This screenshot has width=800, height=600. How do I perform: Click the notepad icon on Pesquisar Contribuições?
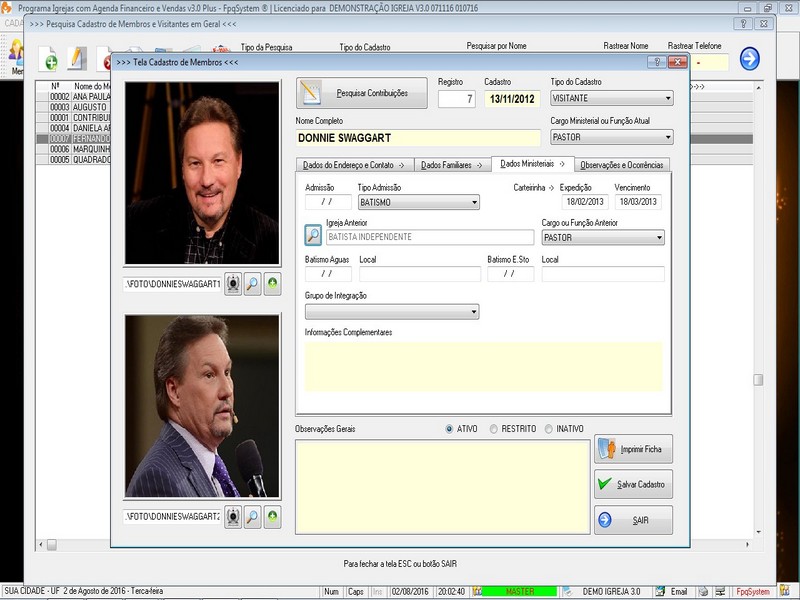[311, 93]
